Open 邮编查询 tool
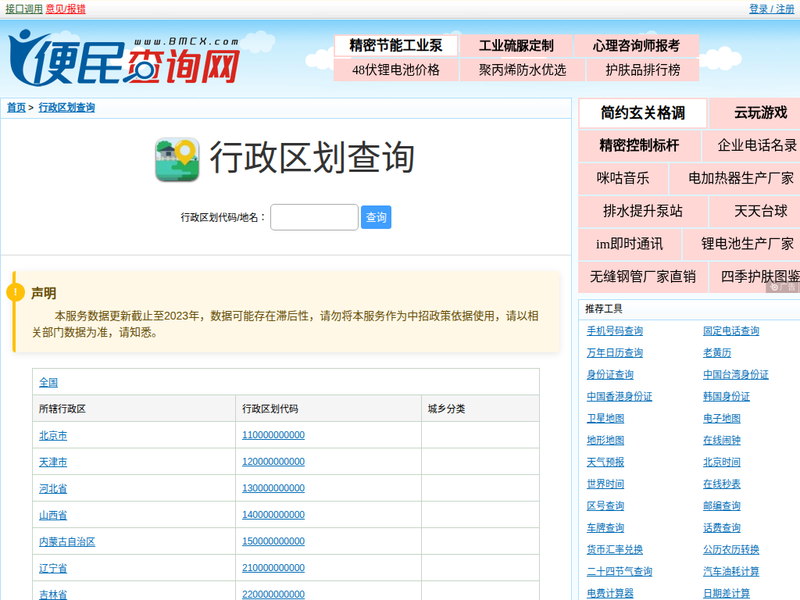800x600 pixels. [x=722, y=506]
